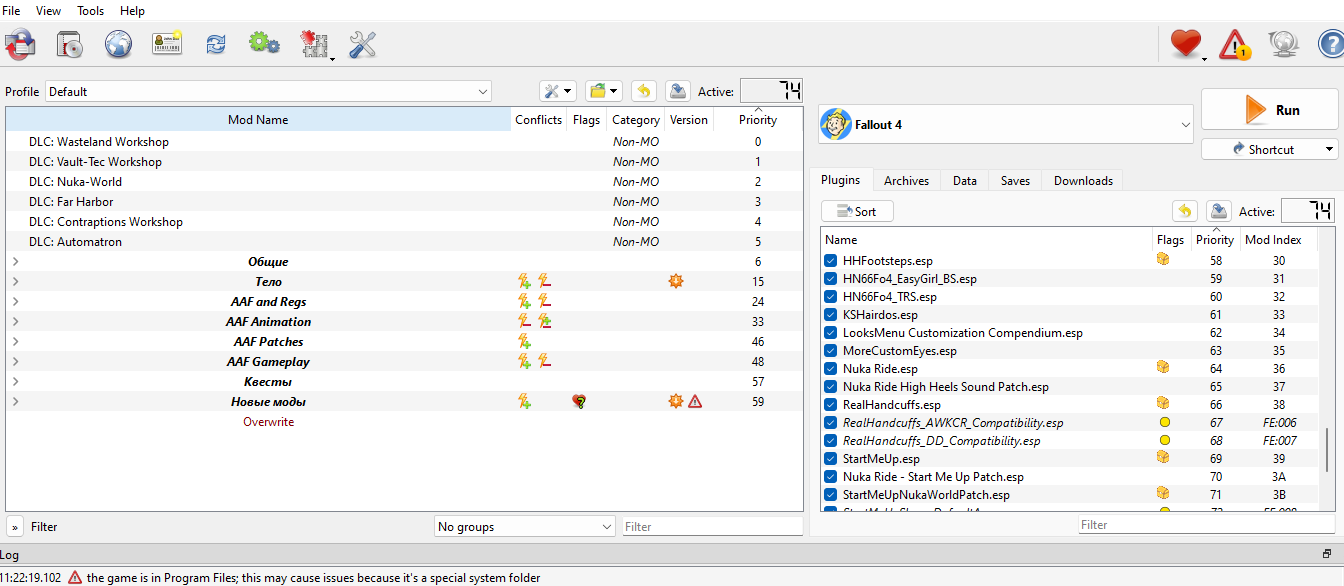Click create backup icon in Plugins tab
The height and width of the screenshot is (586, 1344).
[x=1217, y=211]
